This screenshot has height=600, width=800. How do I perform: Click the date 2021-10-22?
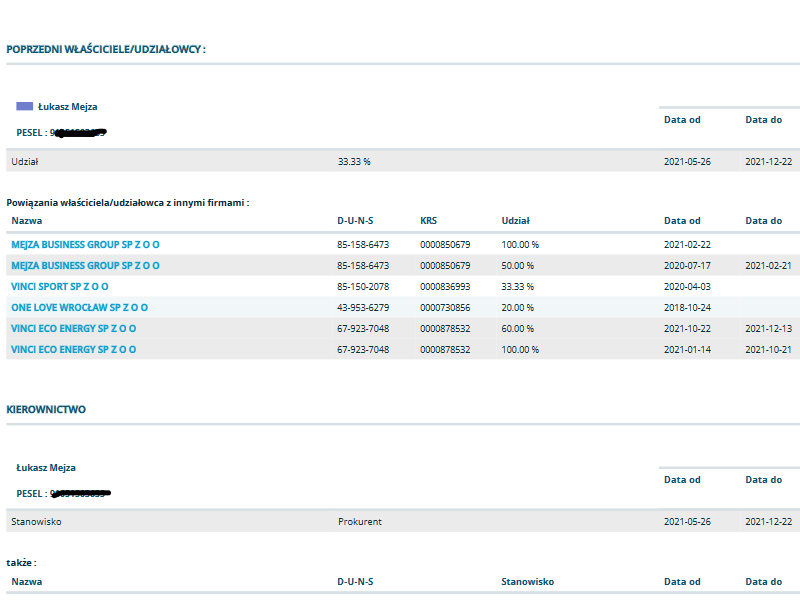tap(687, 329)
